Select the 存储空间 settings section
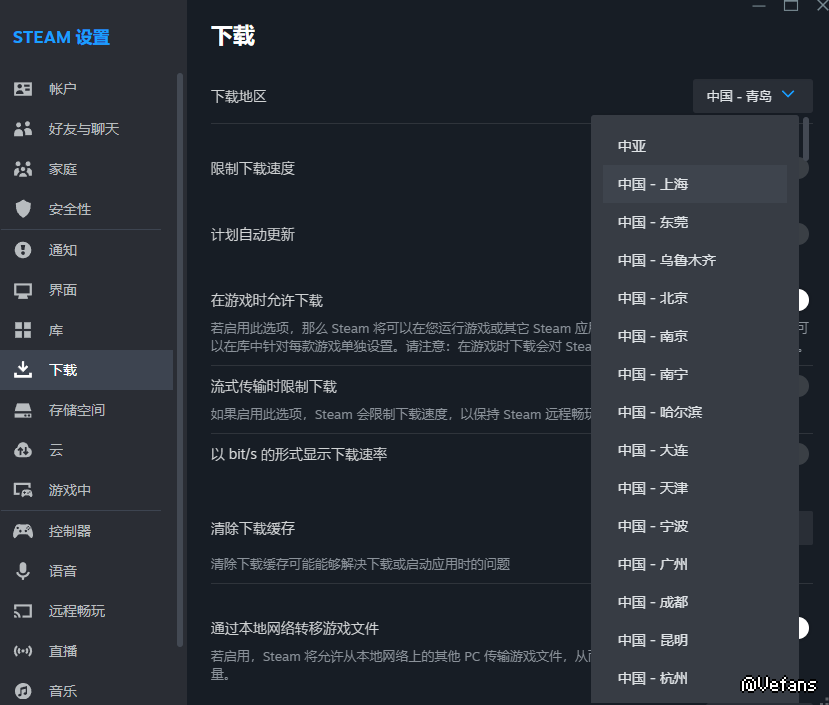829x705 pixels. click(x=87, y=410)
